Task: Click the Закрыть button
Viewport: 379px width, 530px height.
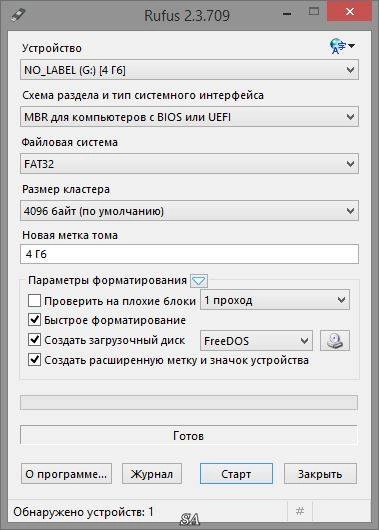Action: 320,474
